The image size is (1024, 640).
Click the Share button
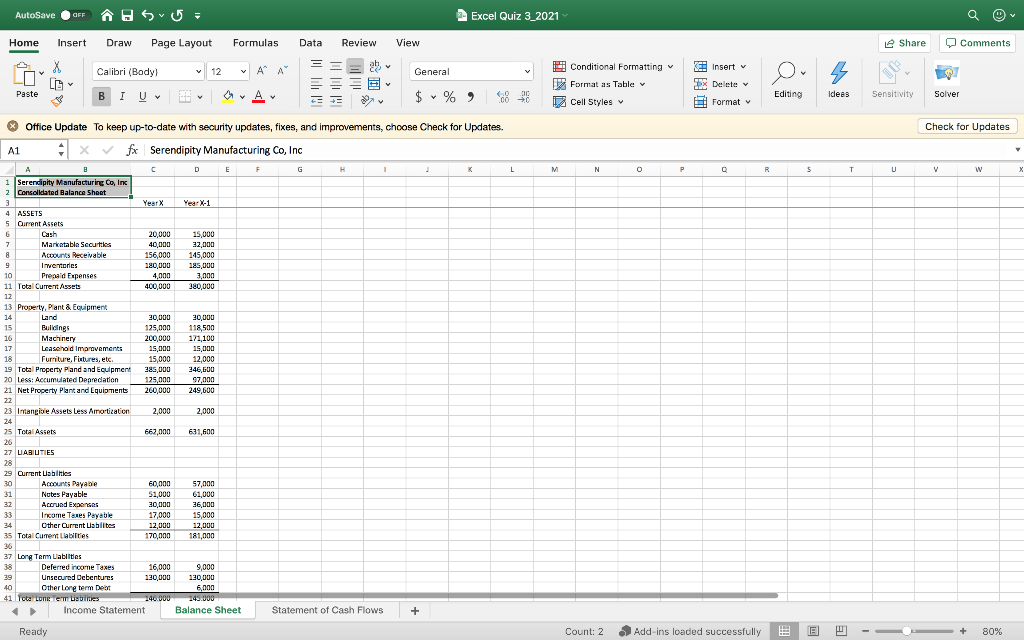904,43
